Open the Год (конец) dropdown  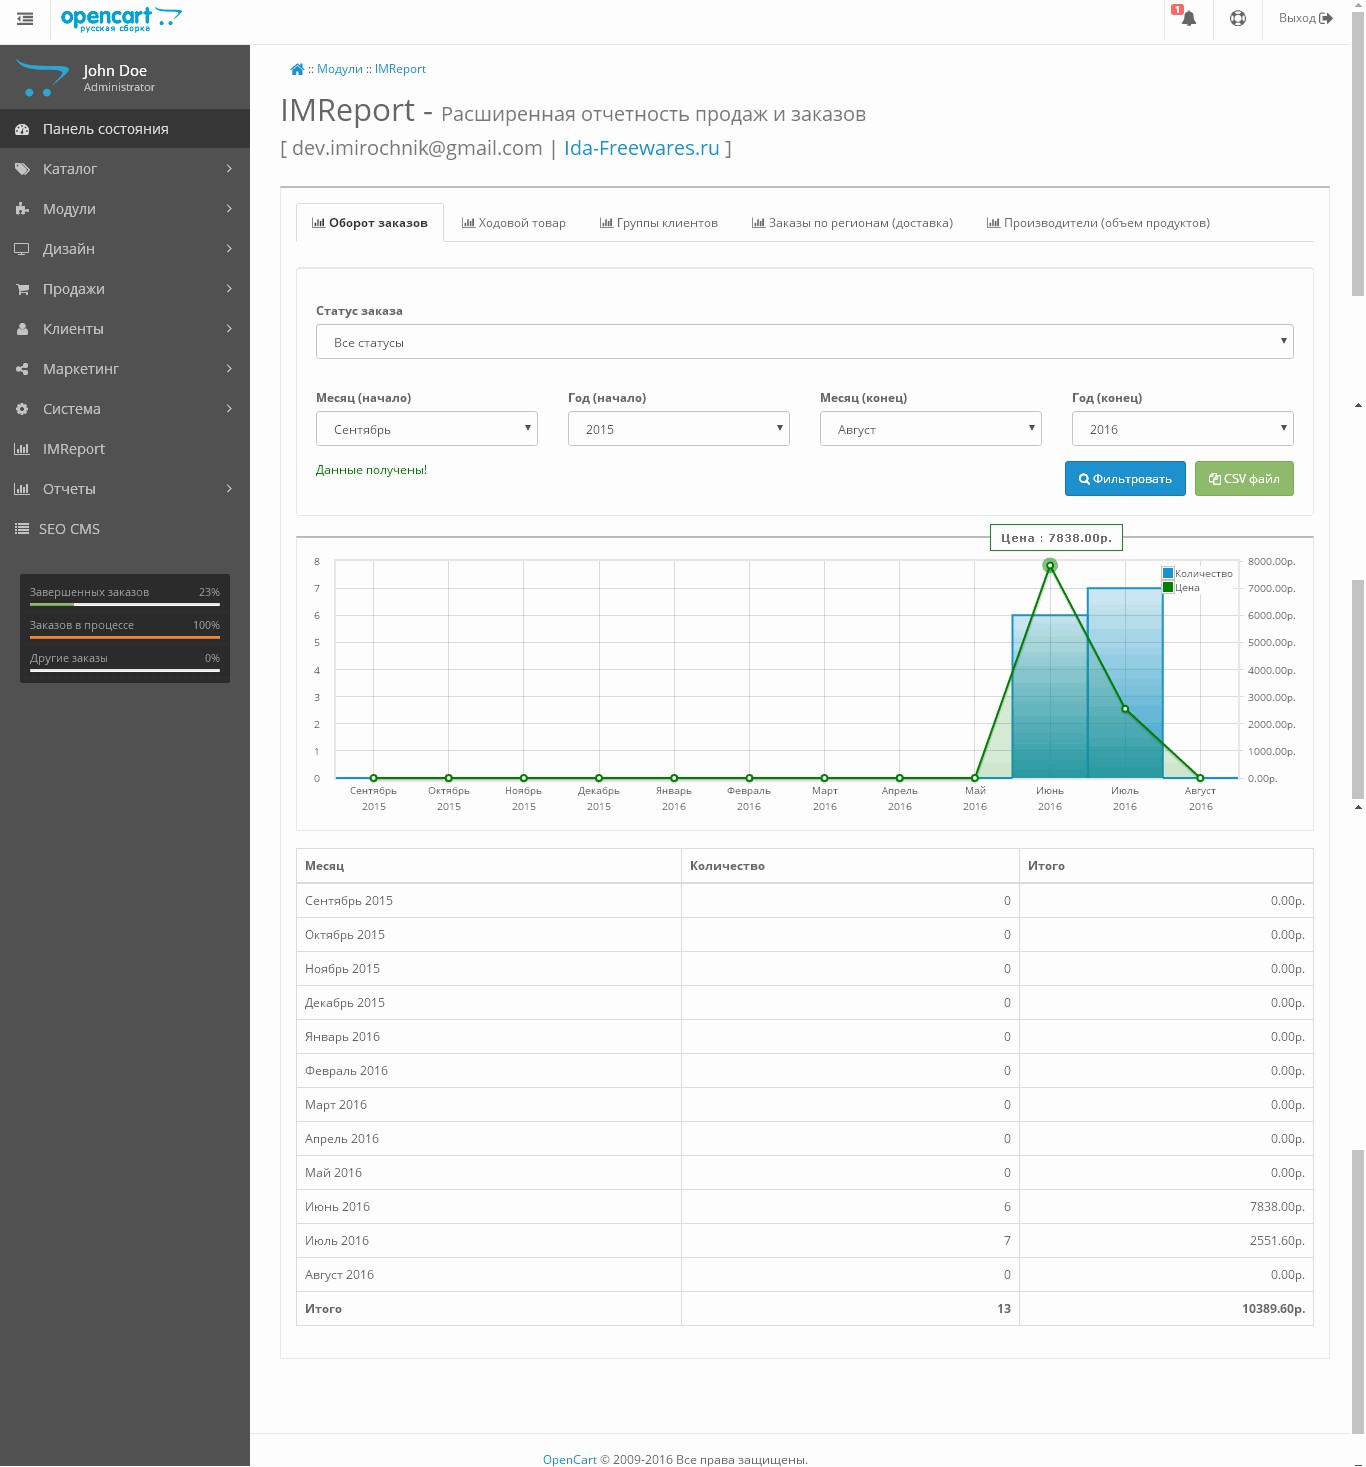pos(1183,429)
